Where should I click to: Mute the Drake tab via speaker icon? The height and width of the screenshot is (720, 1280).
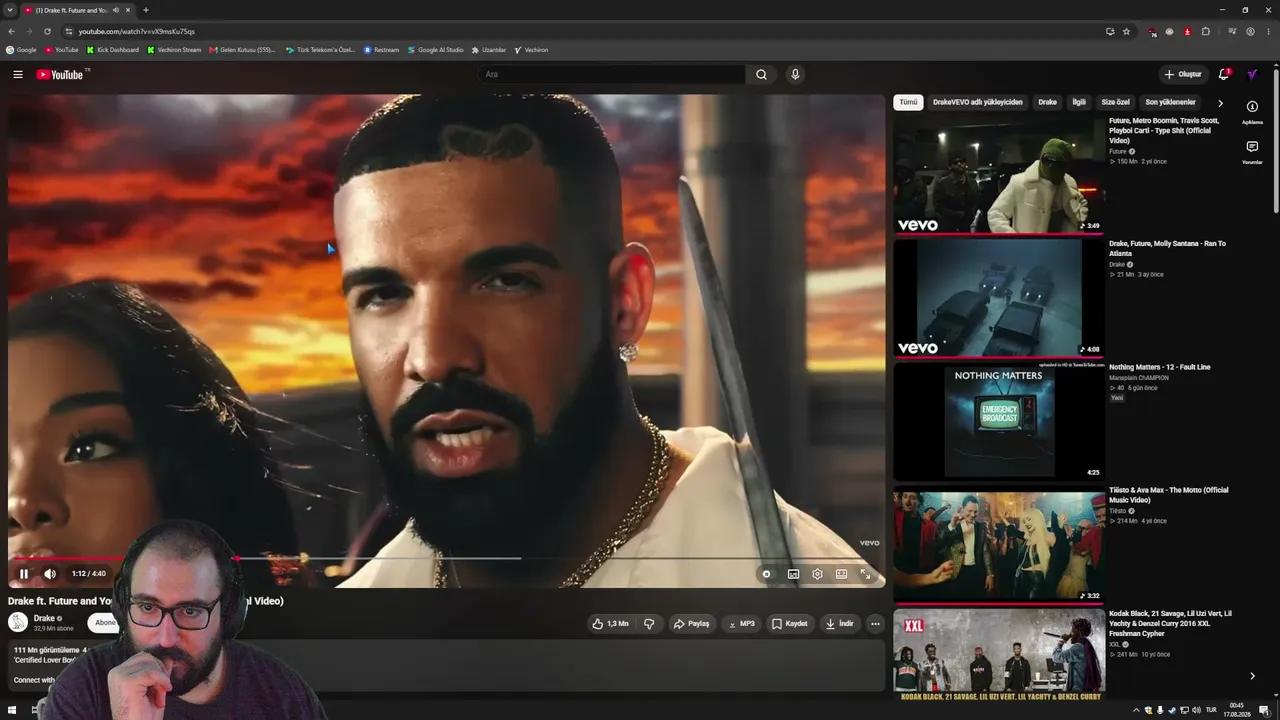point(116,10)
